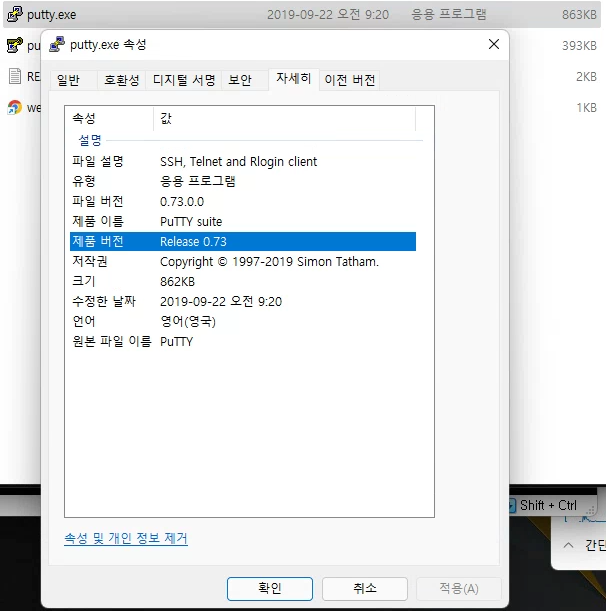Close the putty.exe 속성 dialog
The width and height of the screenshot is (606, 611).
494,44
